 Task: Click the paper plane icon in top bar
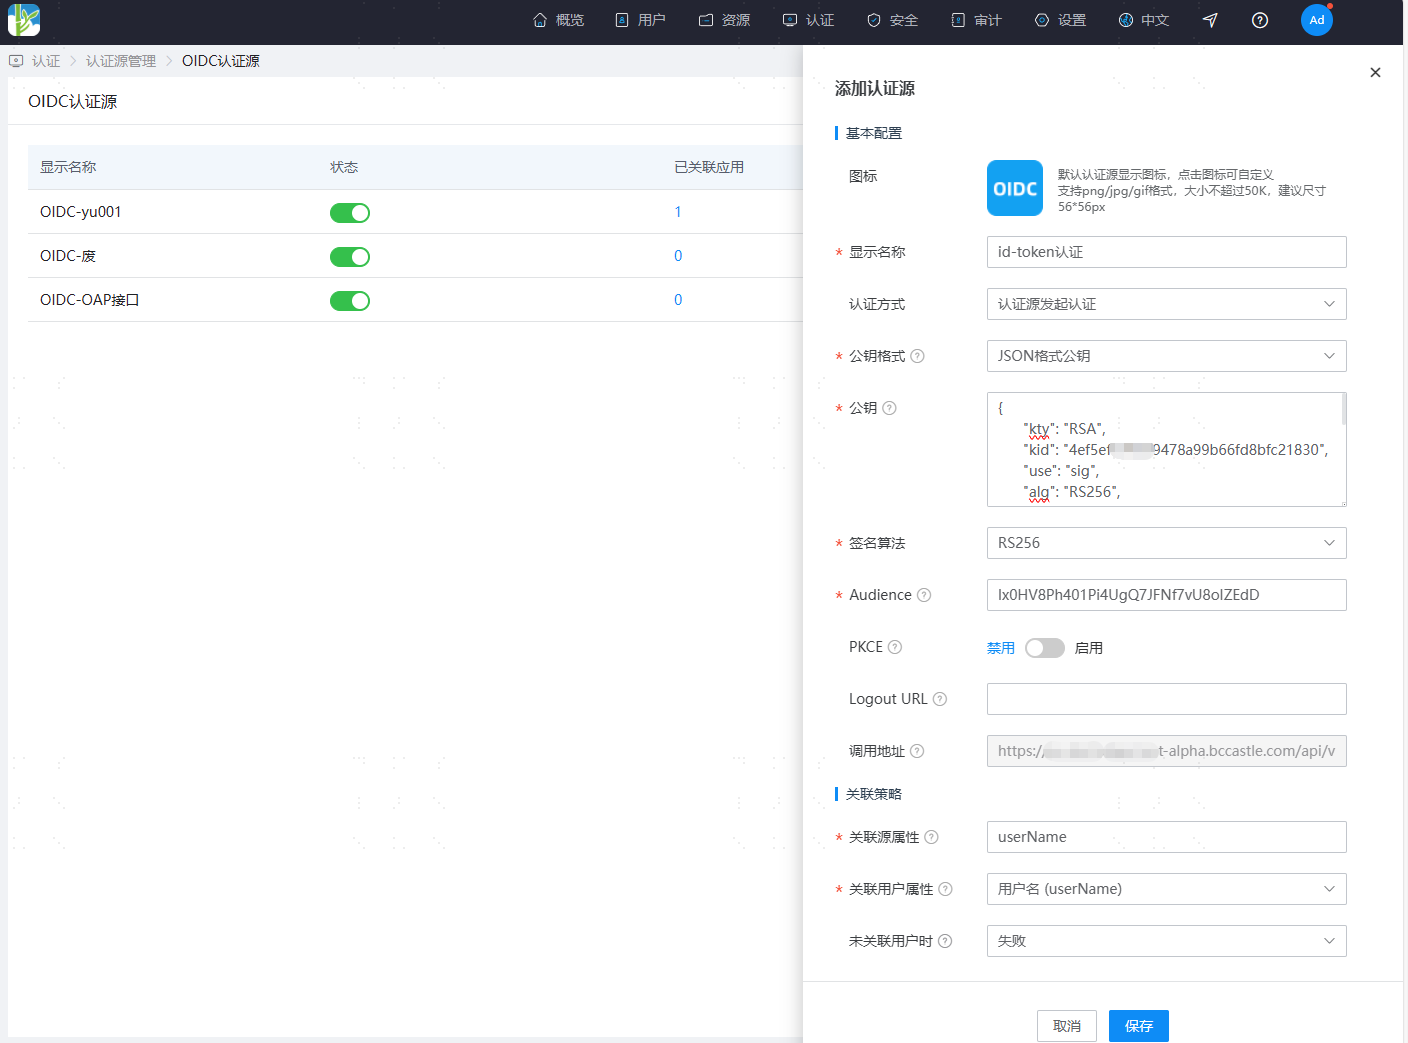[x=1210, y=20]
